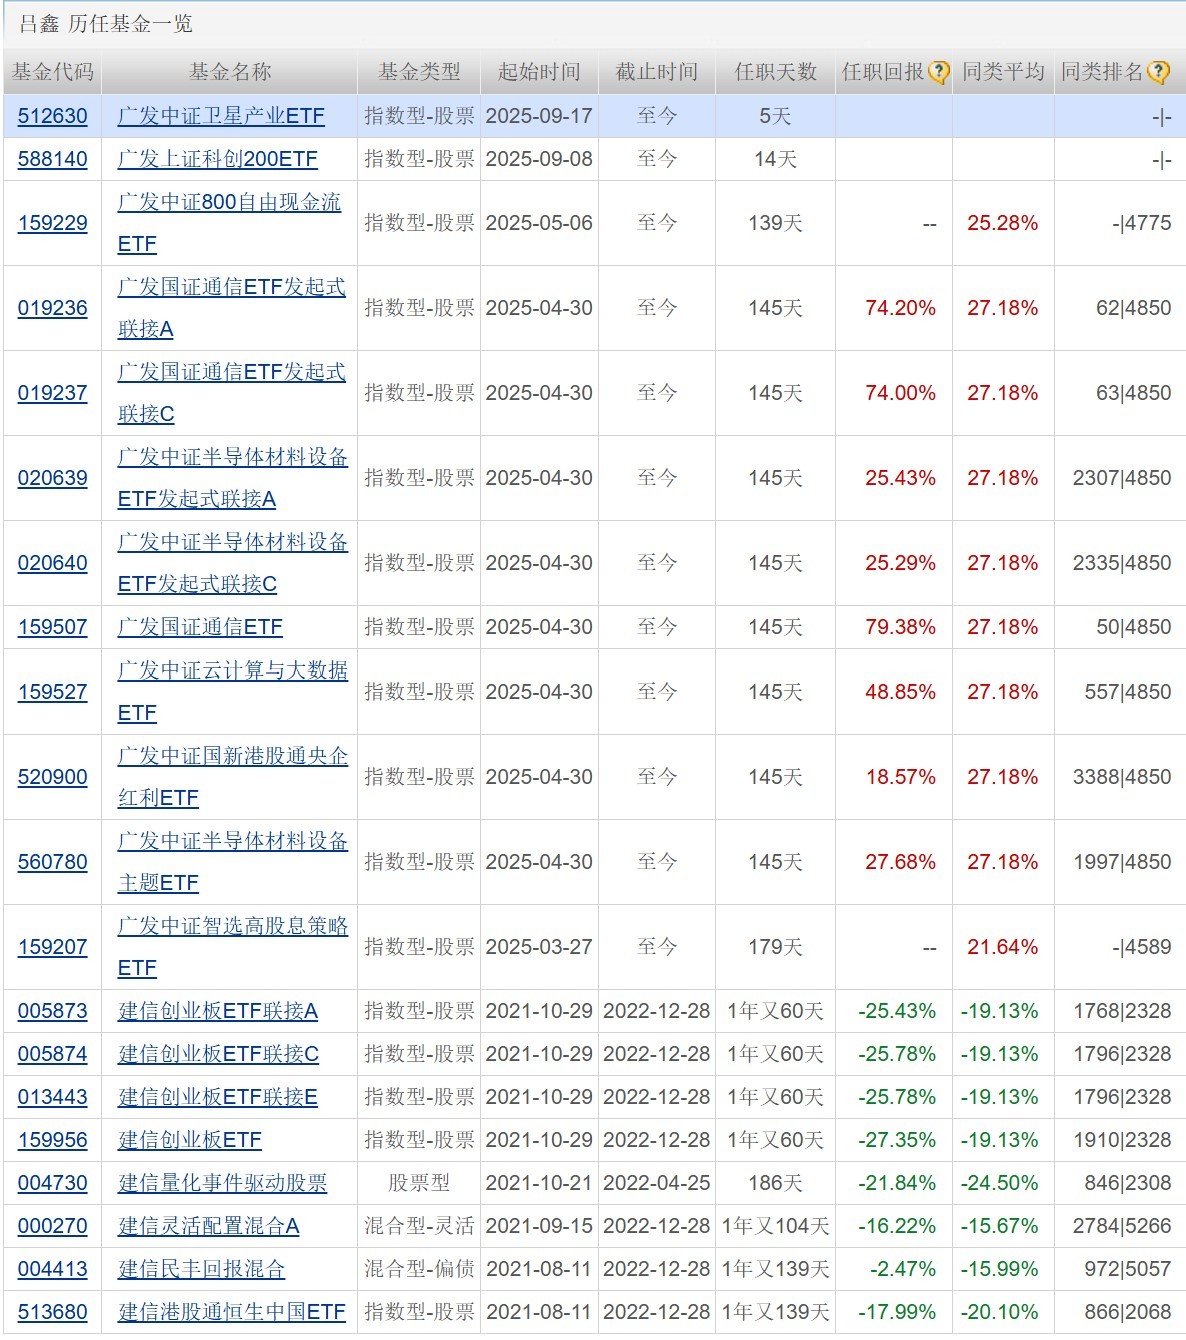Select the end date 2022-04-25
Screen dimensions: 1186x1340
657,1183
